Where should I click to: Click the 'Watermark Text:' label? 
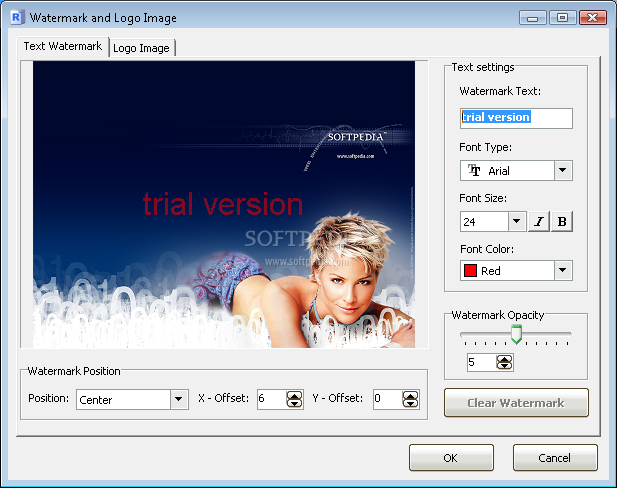(x=500, y=91)
